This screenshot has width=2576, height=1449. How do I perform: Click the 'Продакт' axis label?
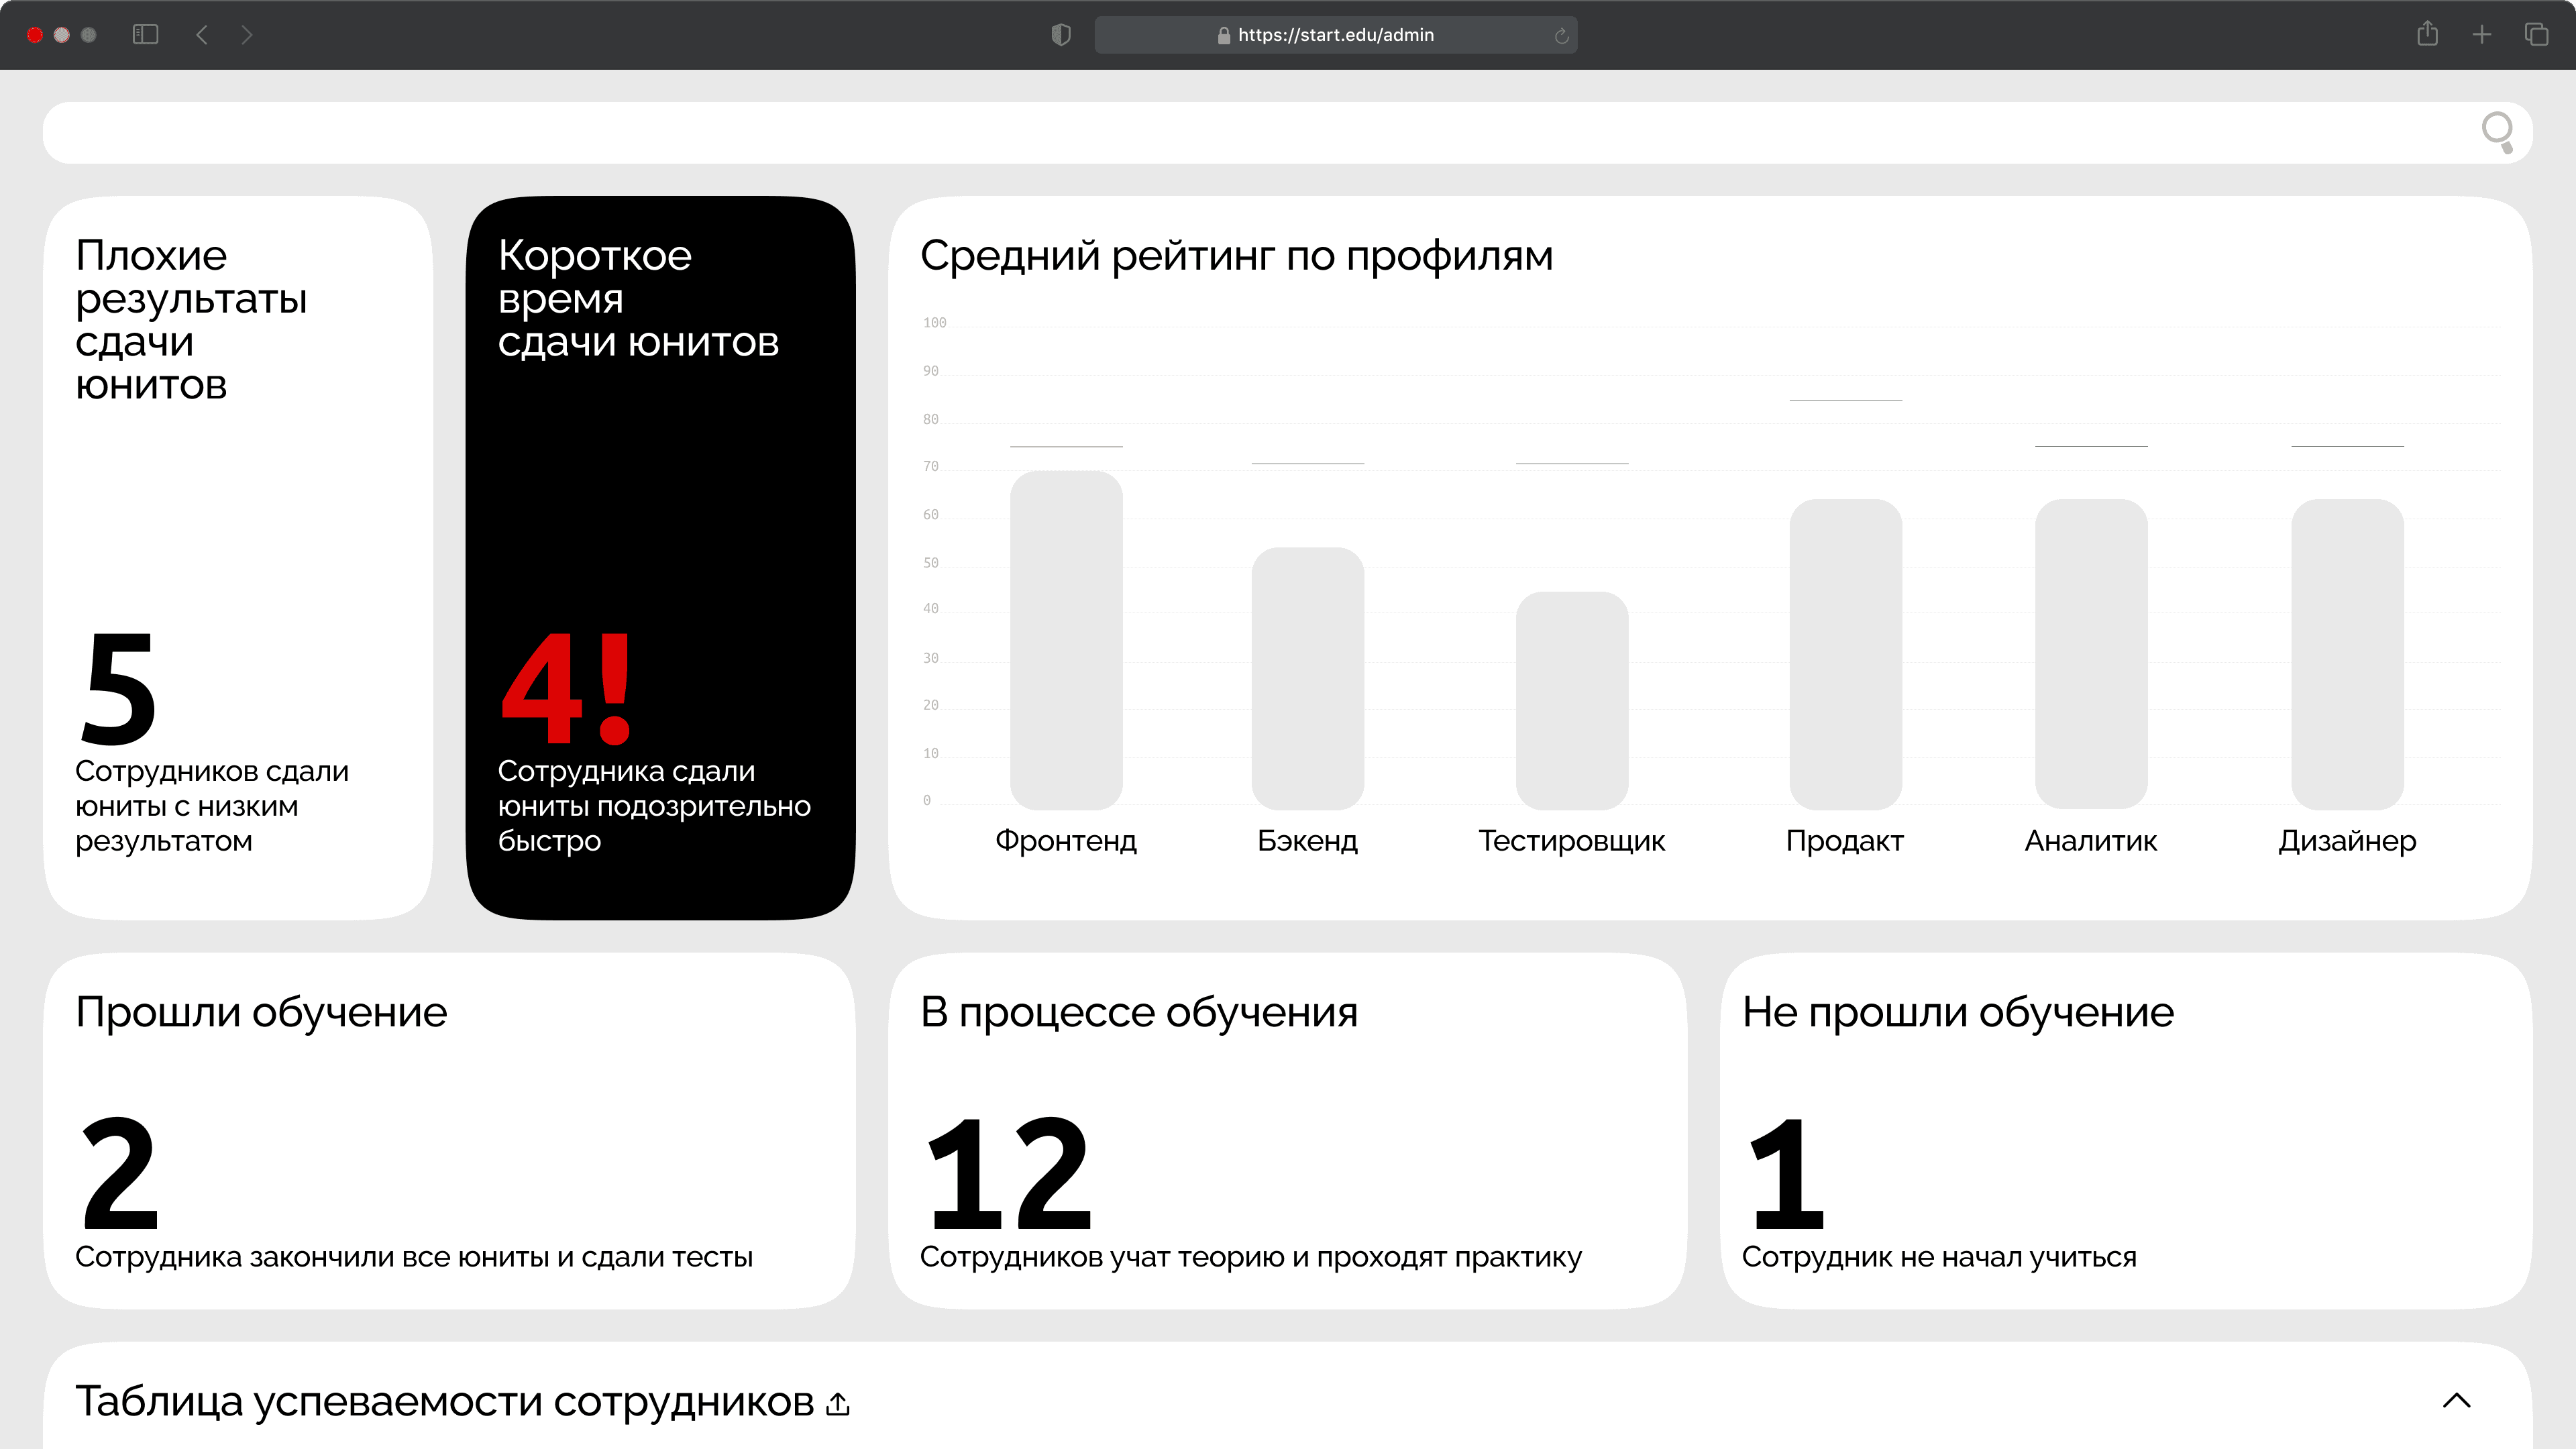[1845, 841]
